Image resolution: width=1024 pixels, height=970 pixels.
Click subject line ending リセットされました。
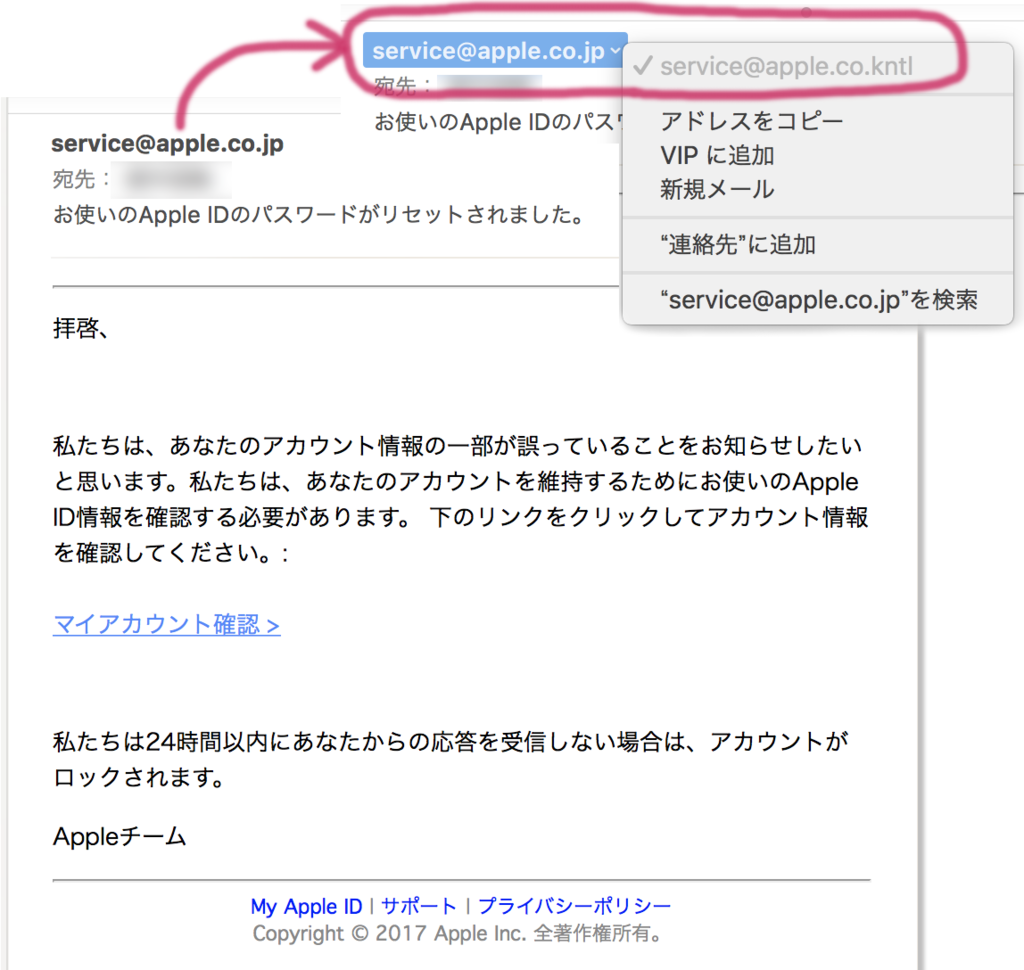pos(319,214)
